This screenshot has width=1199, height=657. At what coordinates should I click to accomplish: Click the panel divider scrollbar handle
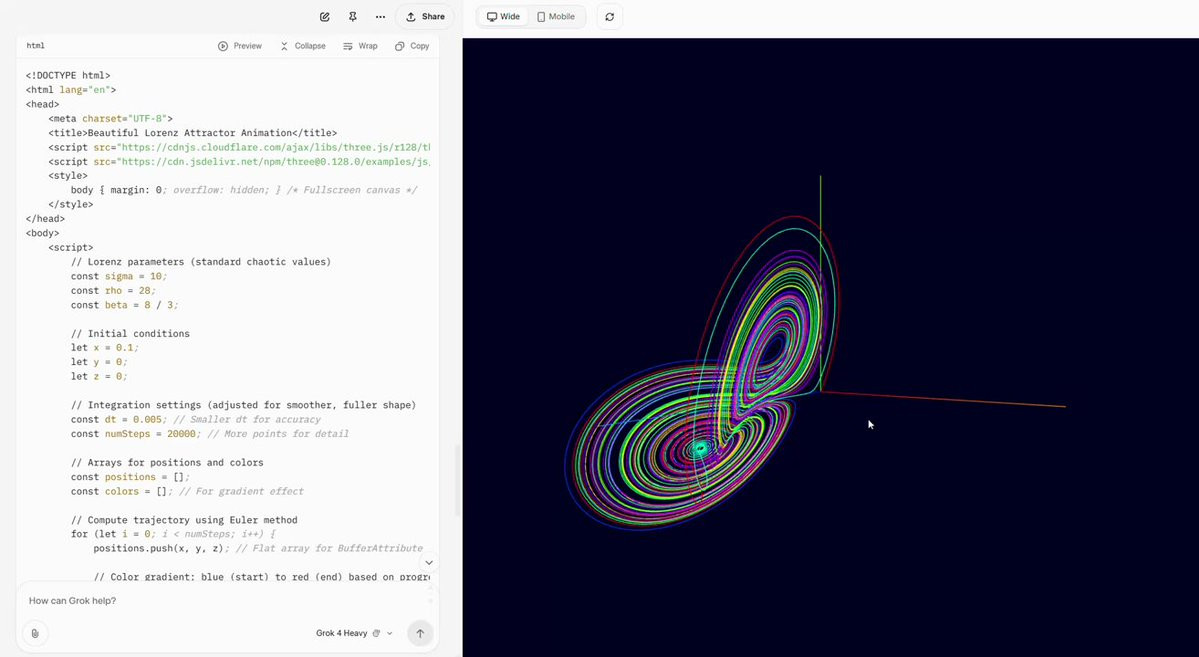click(458, 480)
